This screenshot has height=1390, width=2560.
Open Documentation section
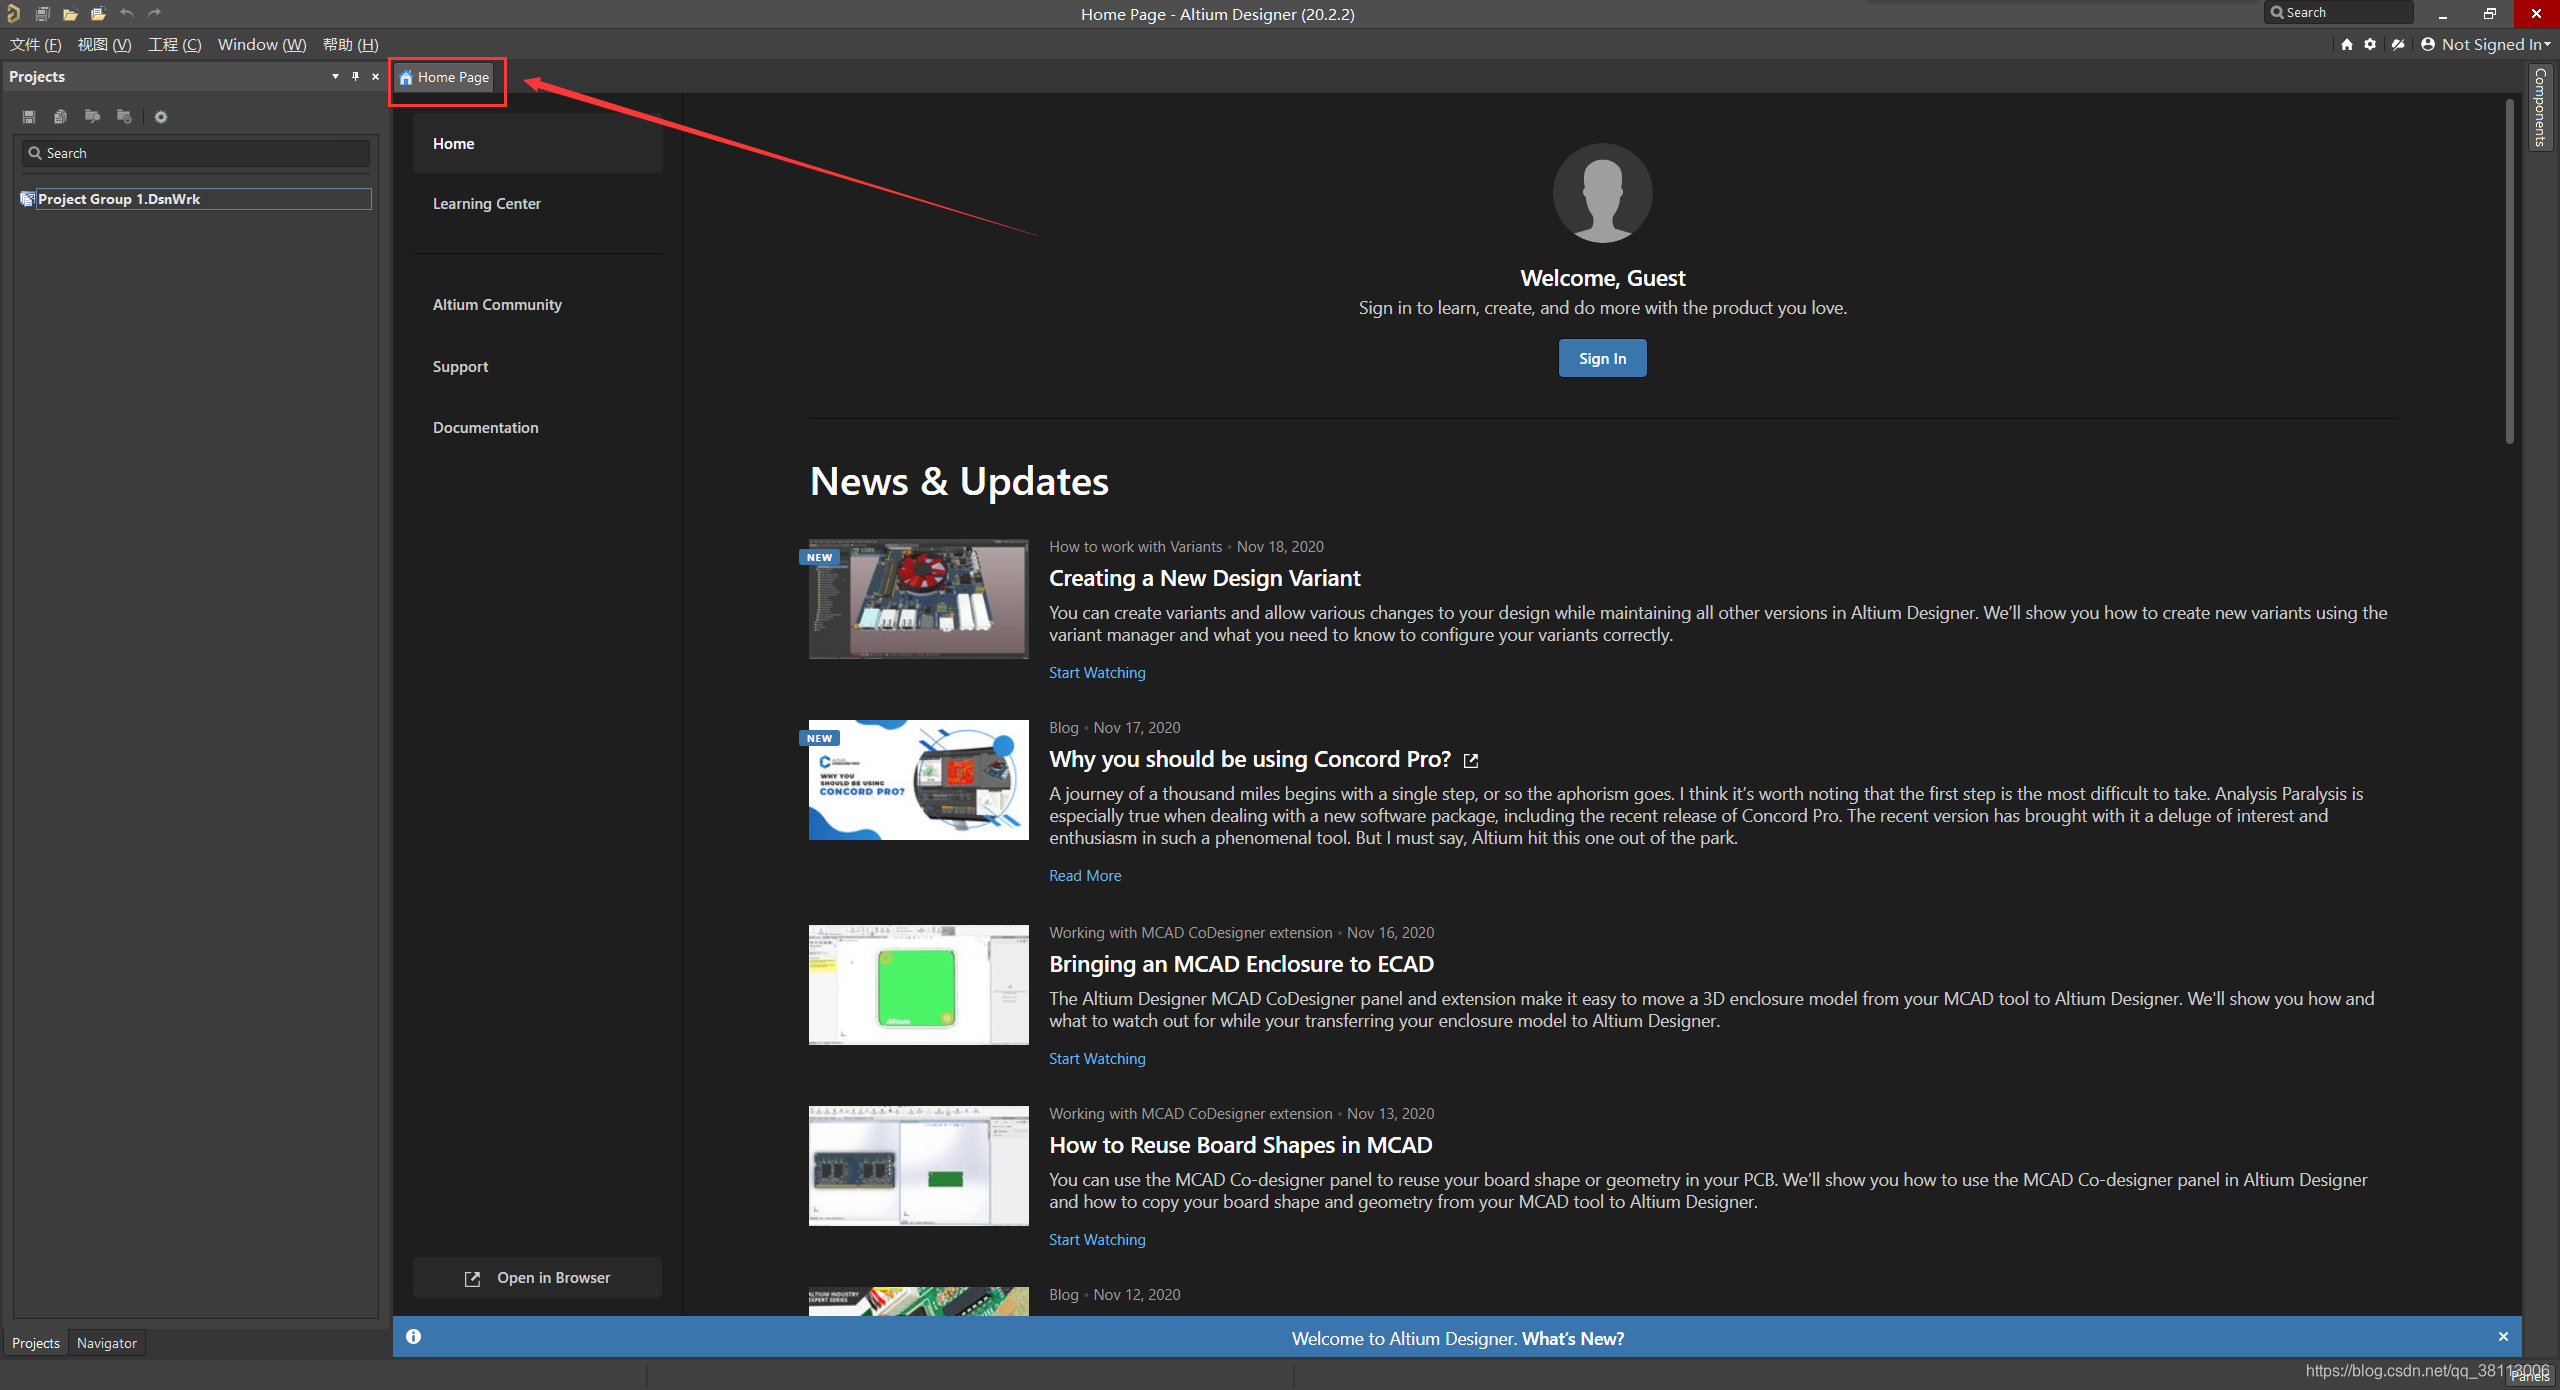coord(484,426)
